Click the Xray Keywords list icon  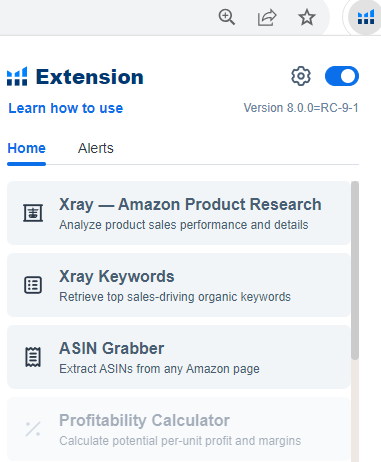pos(33,285)
